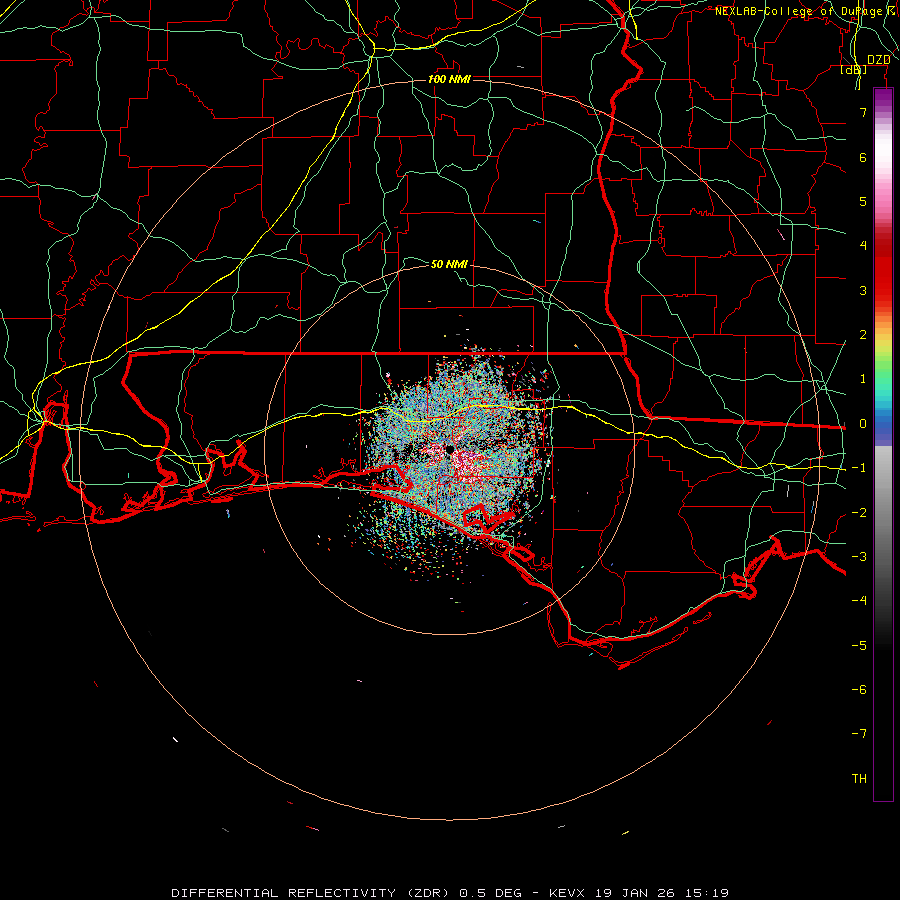
Task: Click the "-6" value on the dB scale
Action: click(859, 690)
